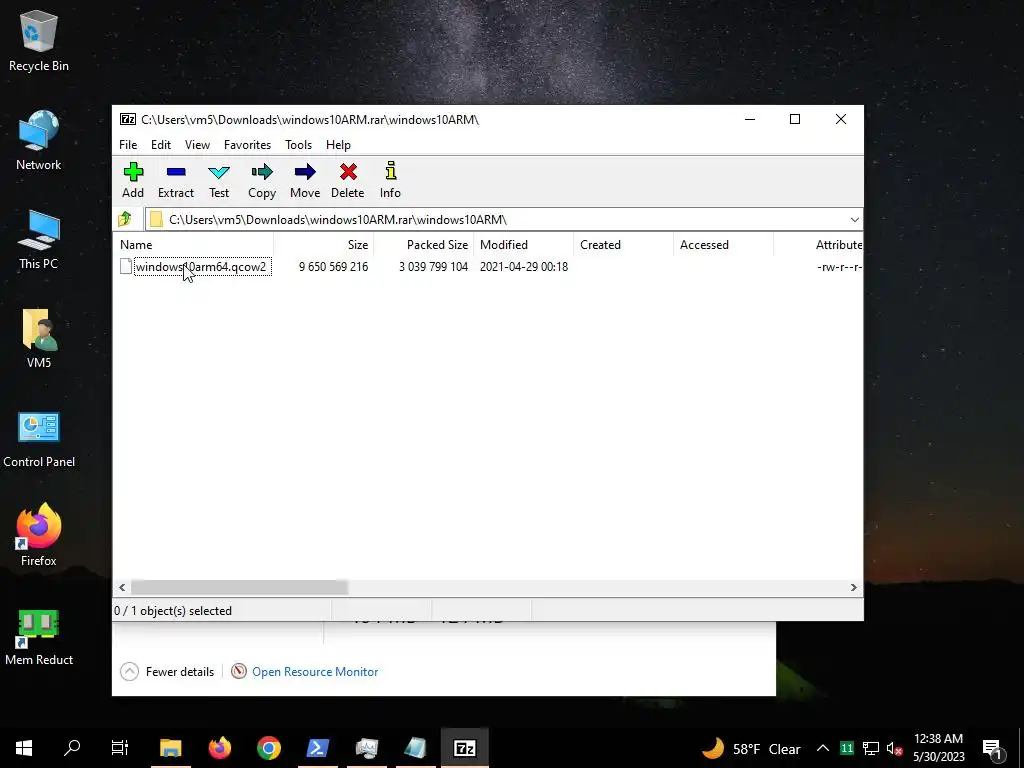This screenshot has height=768, width=1024.
Task: Click the Extract toolbar icon
Action: (x=176, y=180)
